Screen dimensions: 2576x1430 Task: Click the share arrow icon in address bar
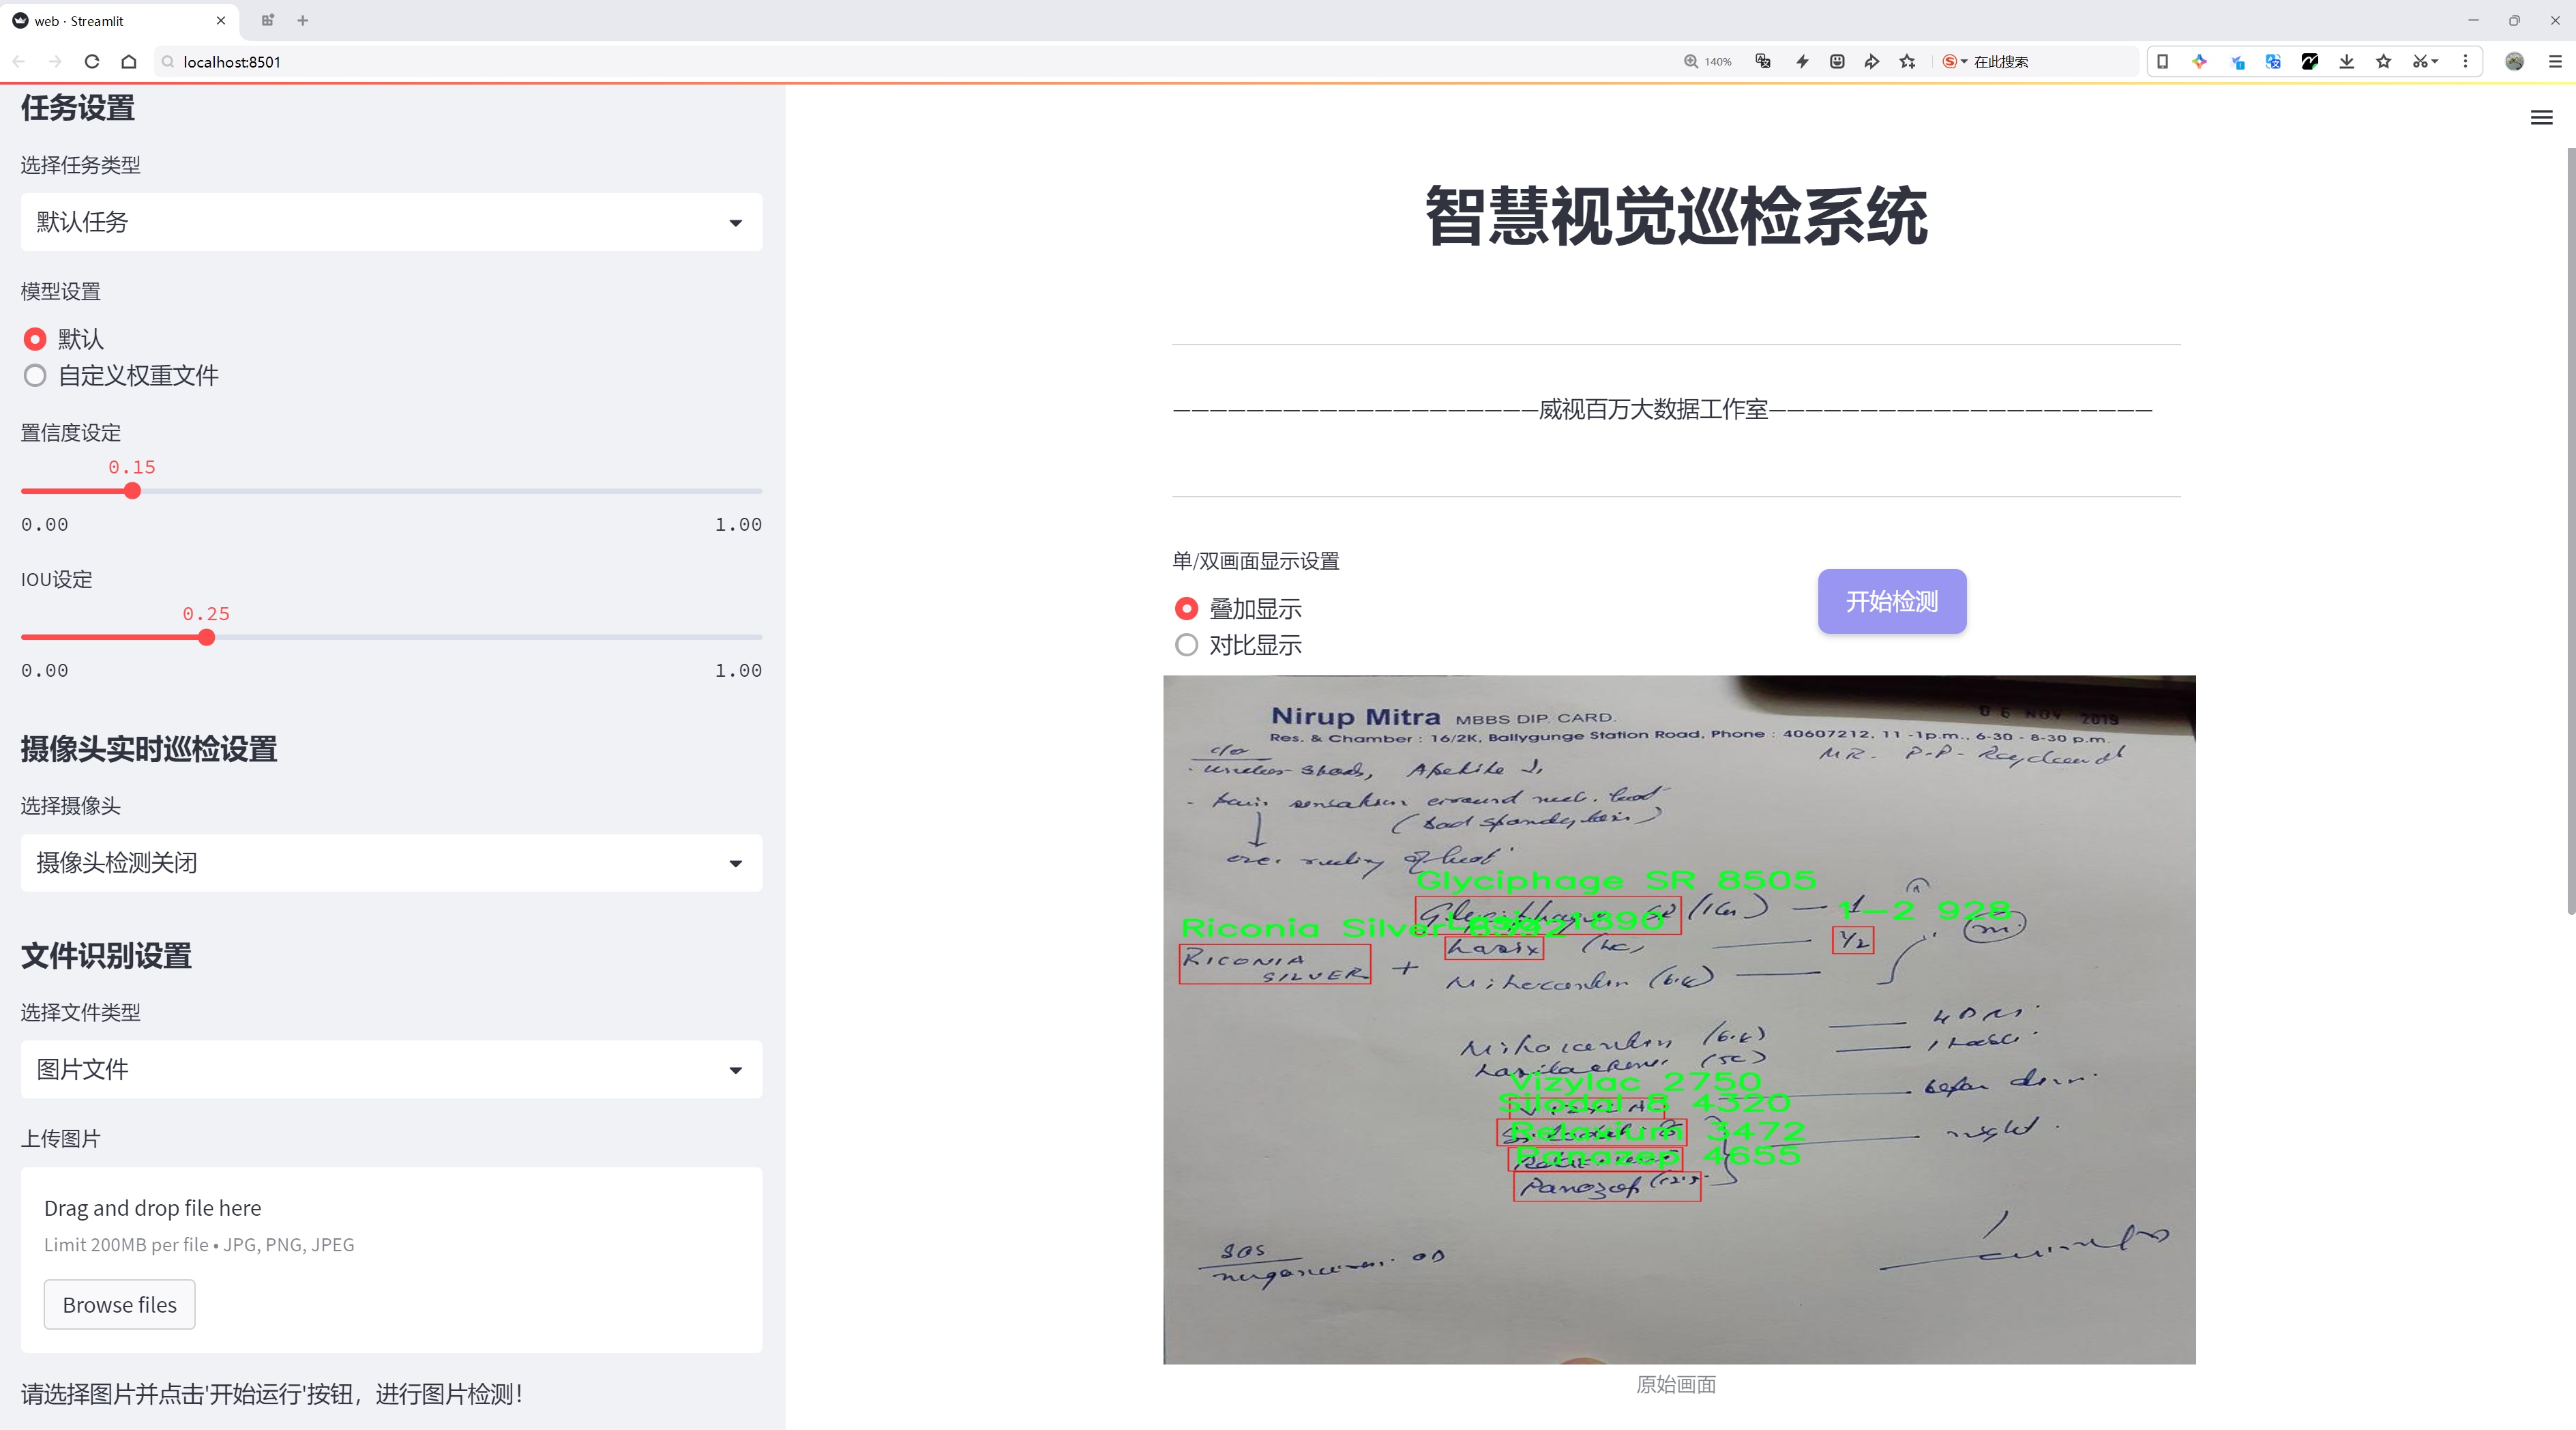coord(1872,62)
